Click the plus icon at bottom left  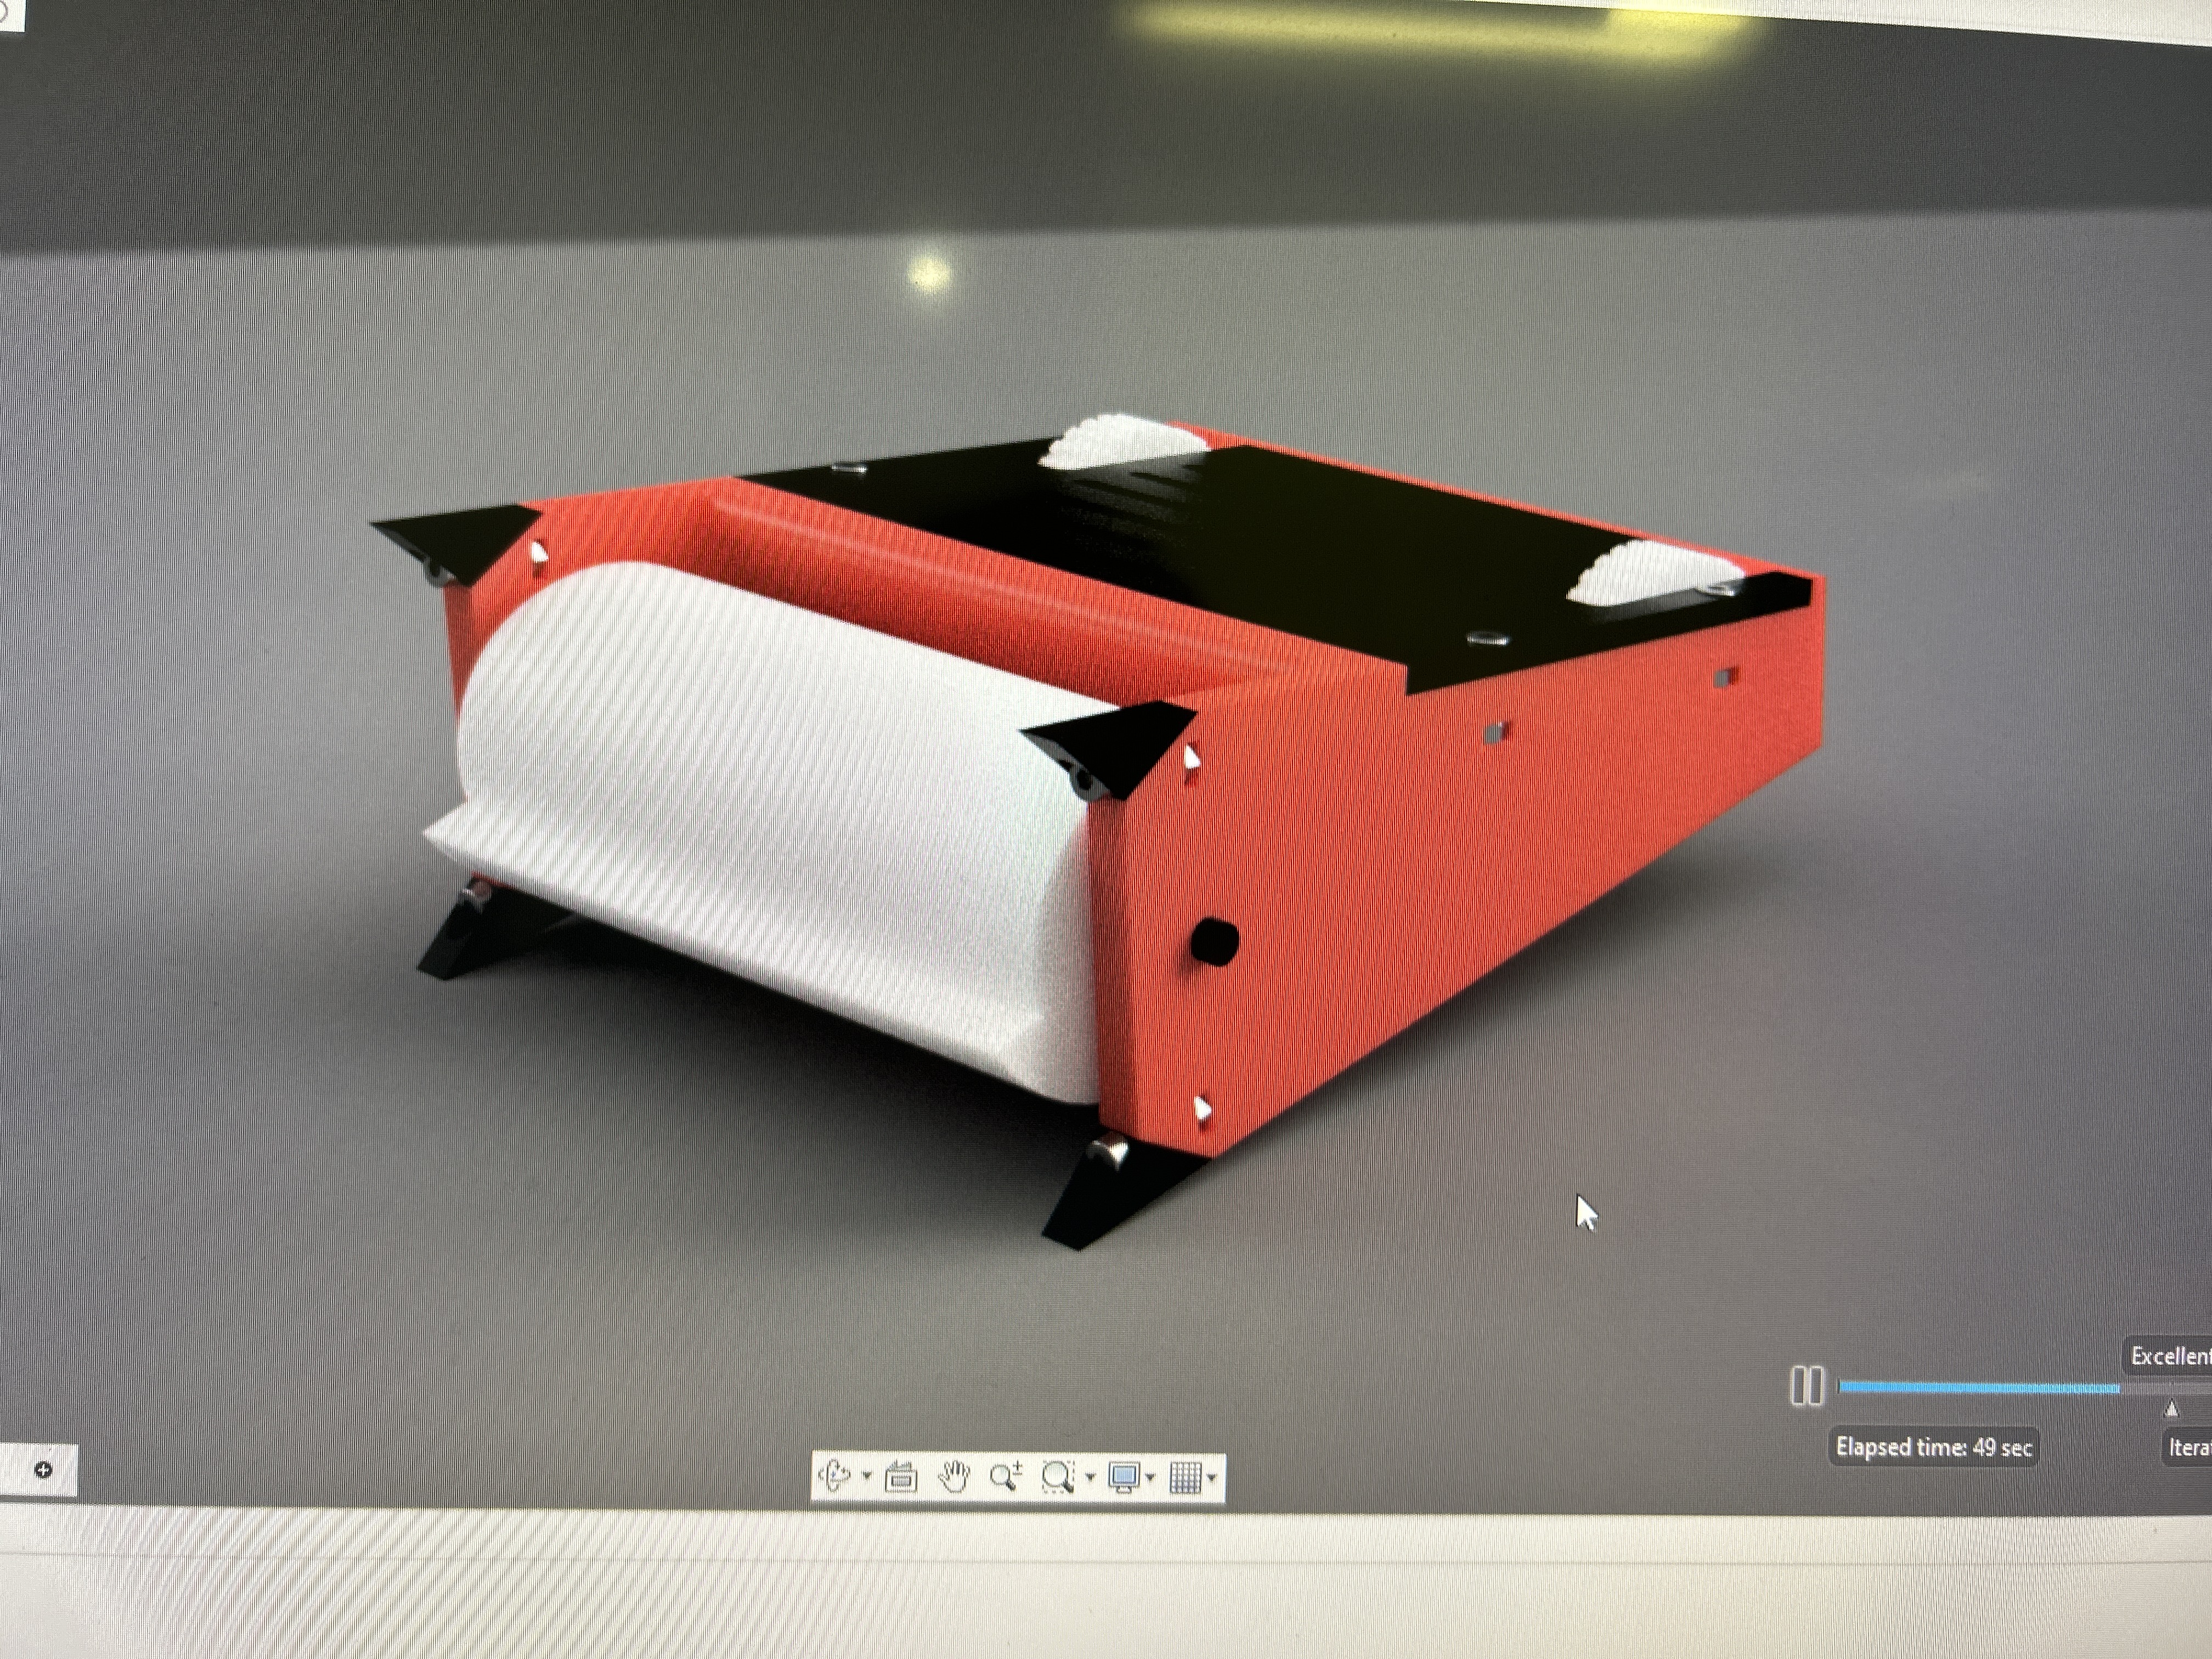pyautogui.click(x=43, y=1469)
